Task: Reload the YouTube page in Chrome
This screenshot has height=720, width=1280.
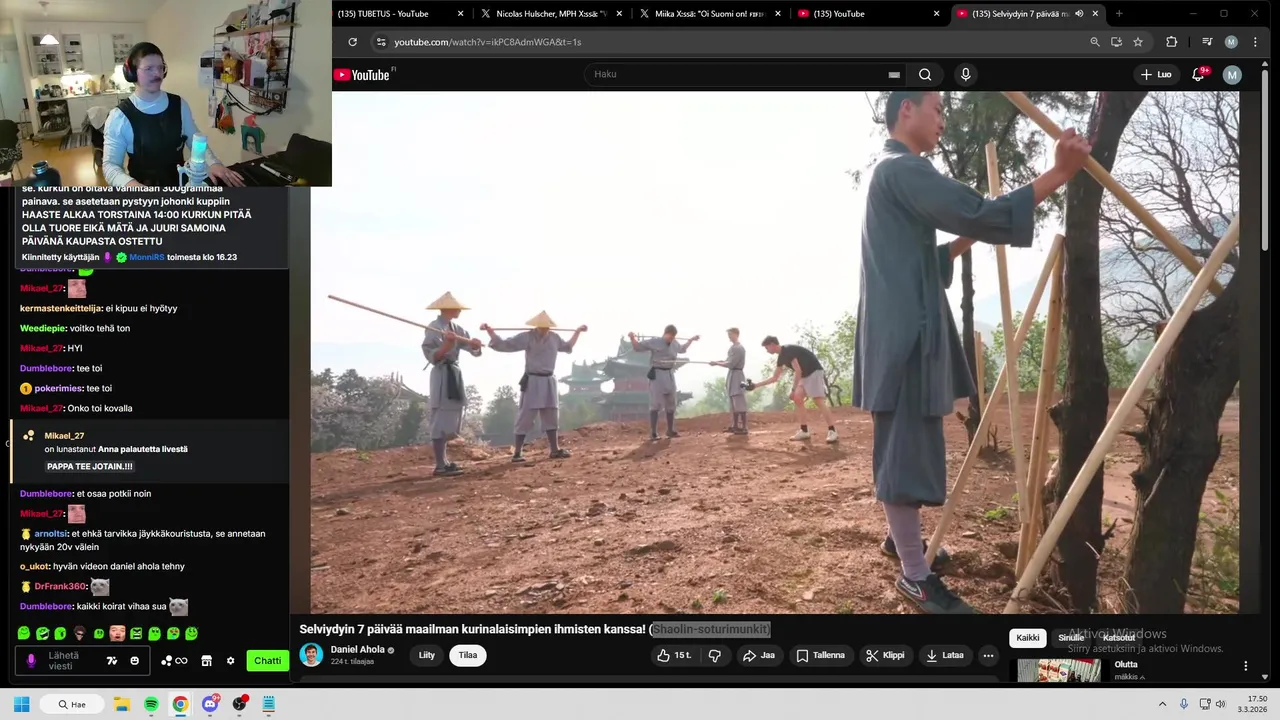Action: (352, 42)
